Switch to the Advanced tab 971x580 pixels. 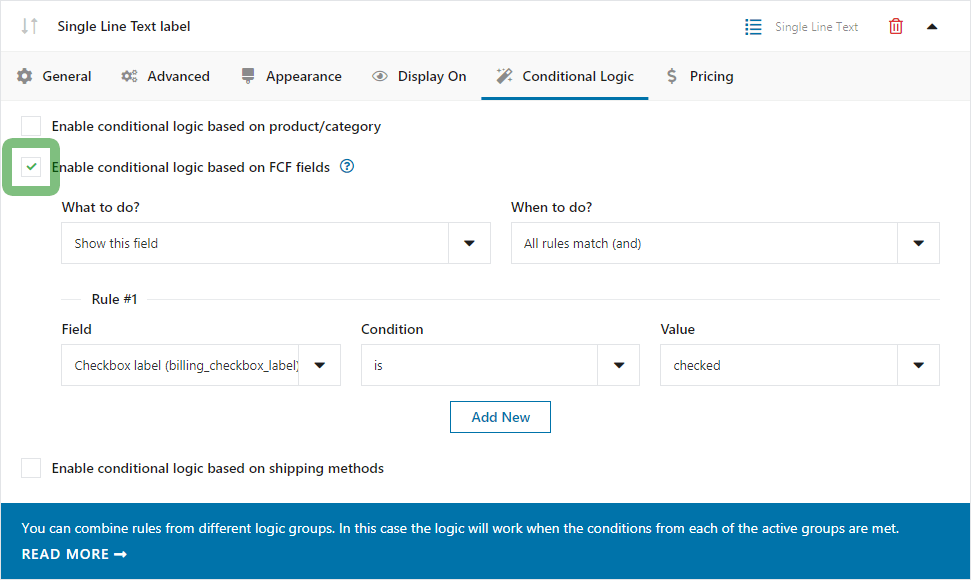tap(165, 76)
